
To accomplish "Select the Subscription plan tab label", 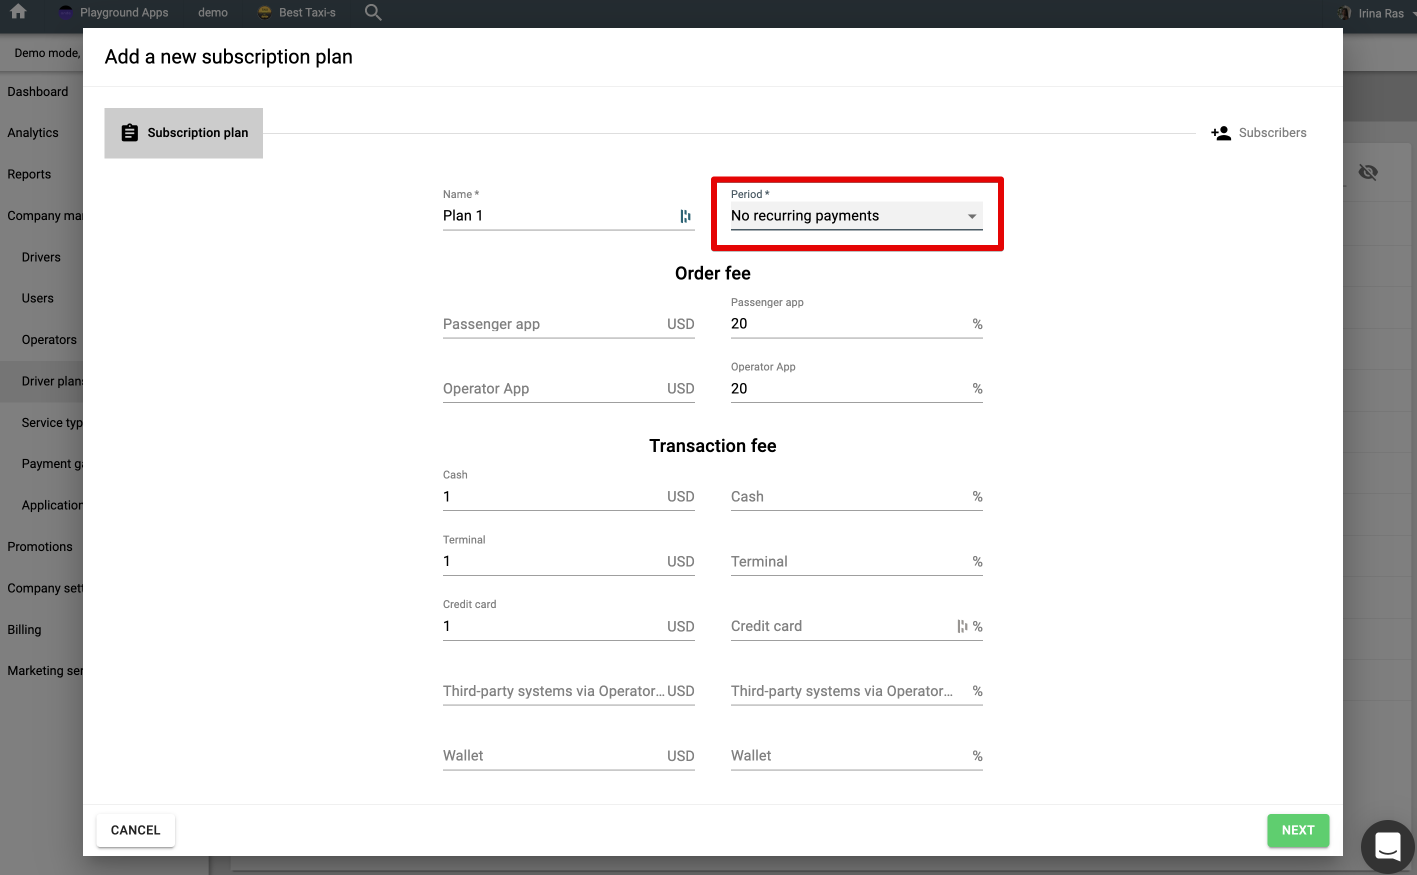I will click(x=198, y=133).
